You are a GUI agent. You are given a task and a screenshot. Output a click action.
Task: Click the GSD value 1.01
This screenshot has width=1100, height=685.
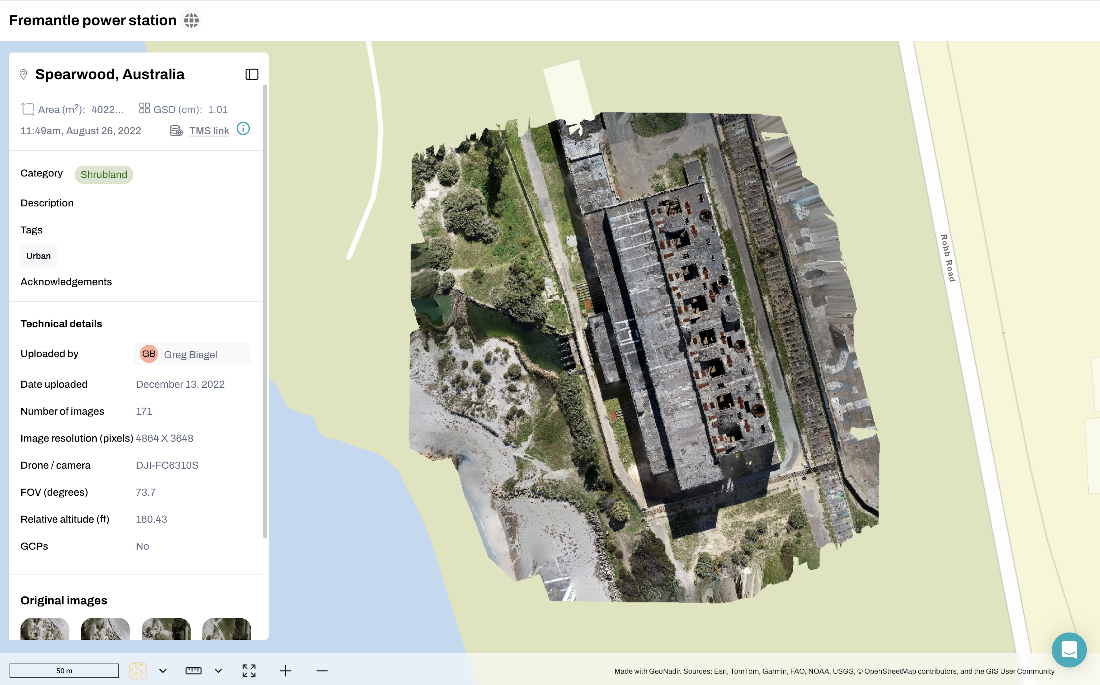tap(218, 109)
